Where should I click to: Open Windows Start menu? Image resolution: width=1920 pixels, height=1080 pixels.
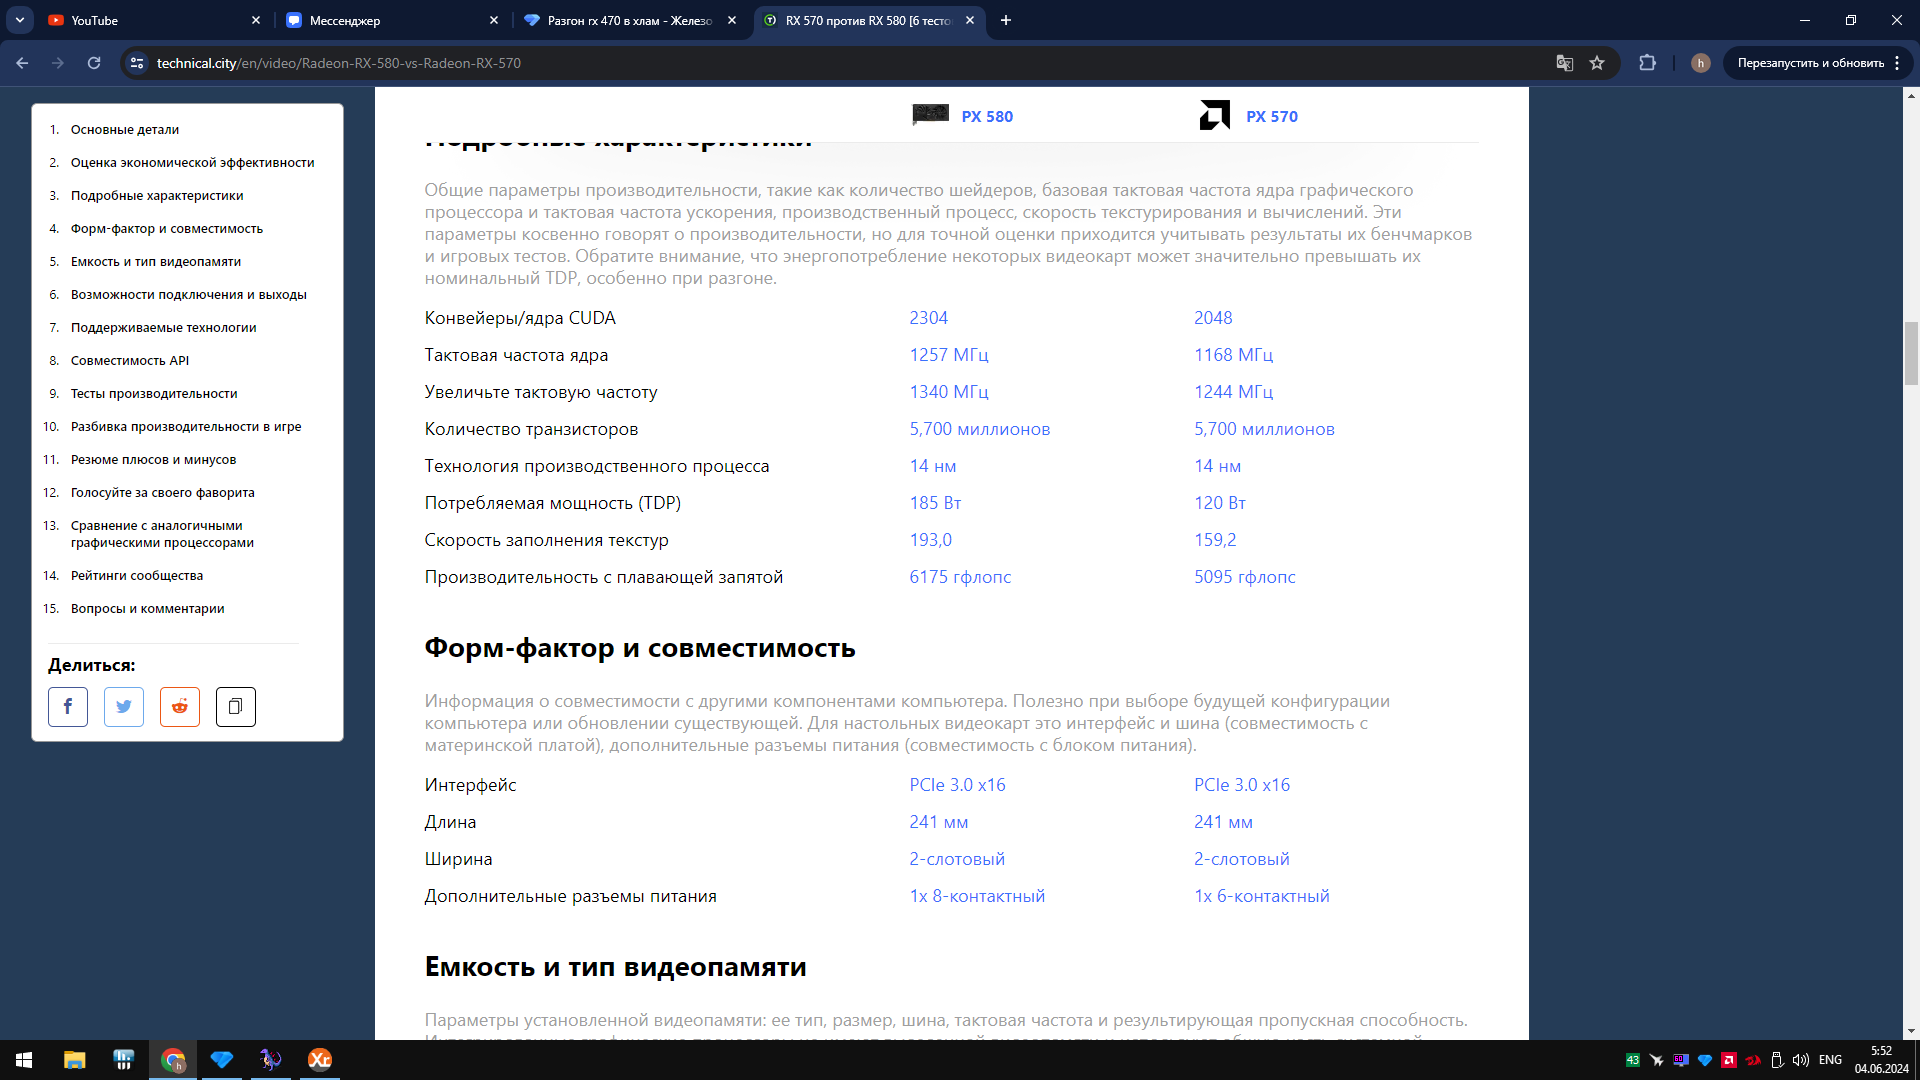coord(24,1060)
